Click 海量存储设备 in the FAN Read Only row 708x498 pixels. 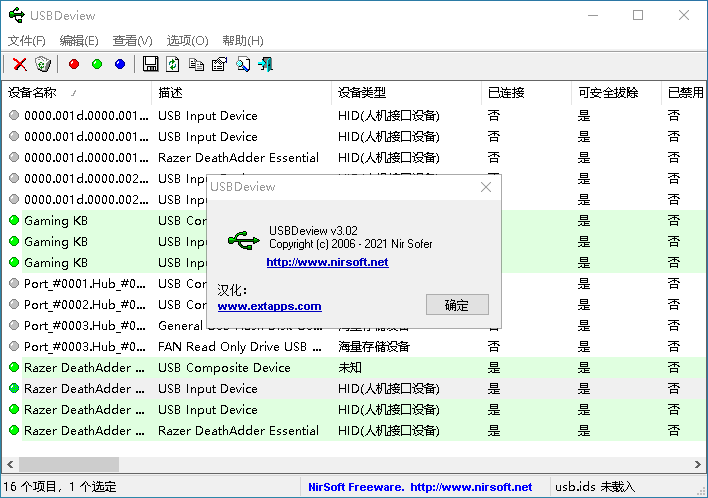click(374, 347)
